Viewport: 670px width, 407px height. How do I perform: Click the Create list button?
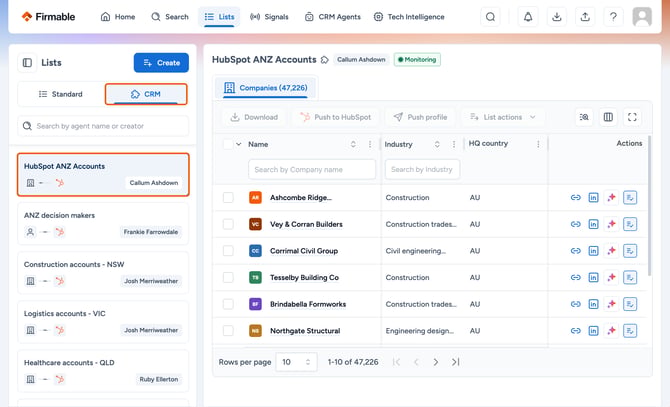click(x=161, y=63)
